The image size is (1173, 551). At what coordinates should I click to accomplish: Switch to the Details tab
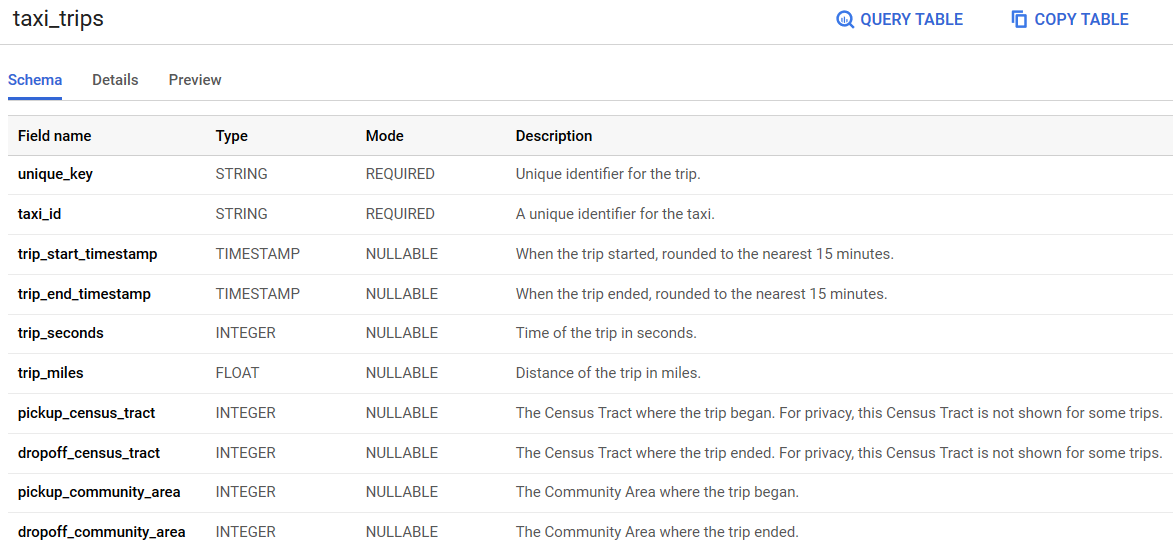click(x=115, y=80)
